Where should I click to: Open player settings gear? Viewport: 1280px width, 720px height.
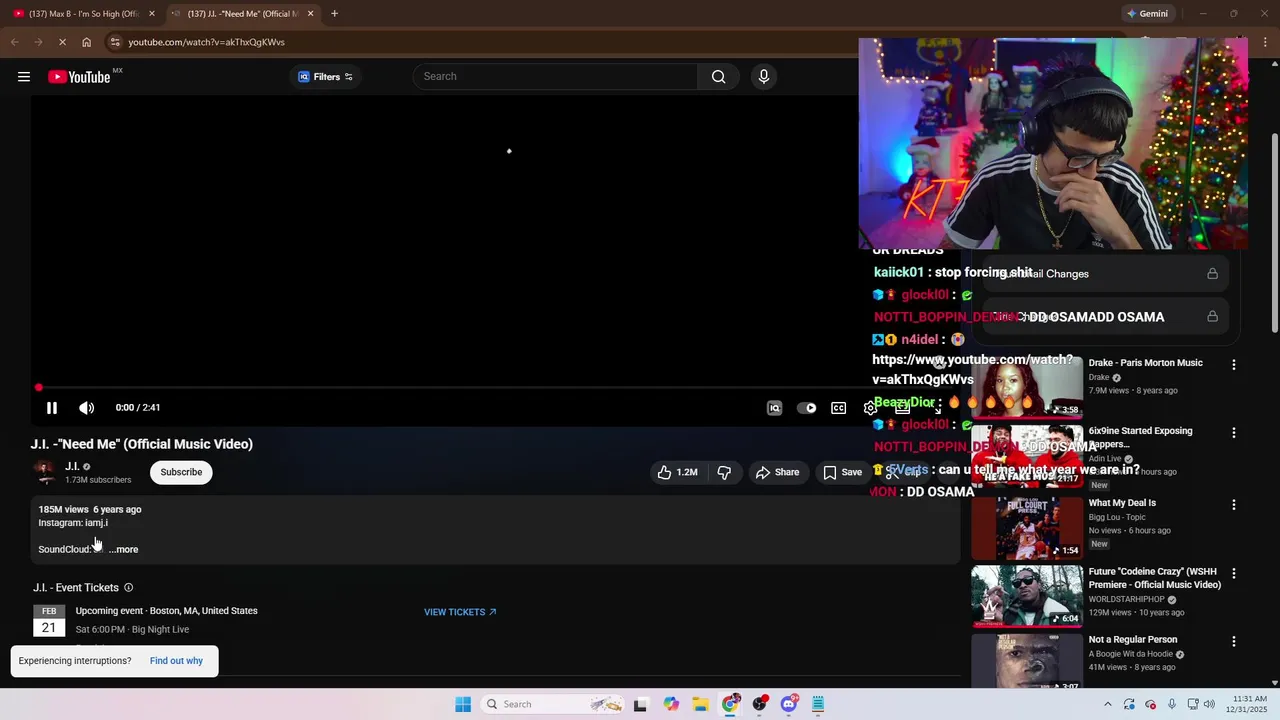tap(870, 408)
